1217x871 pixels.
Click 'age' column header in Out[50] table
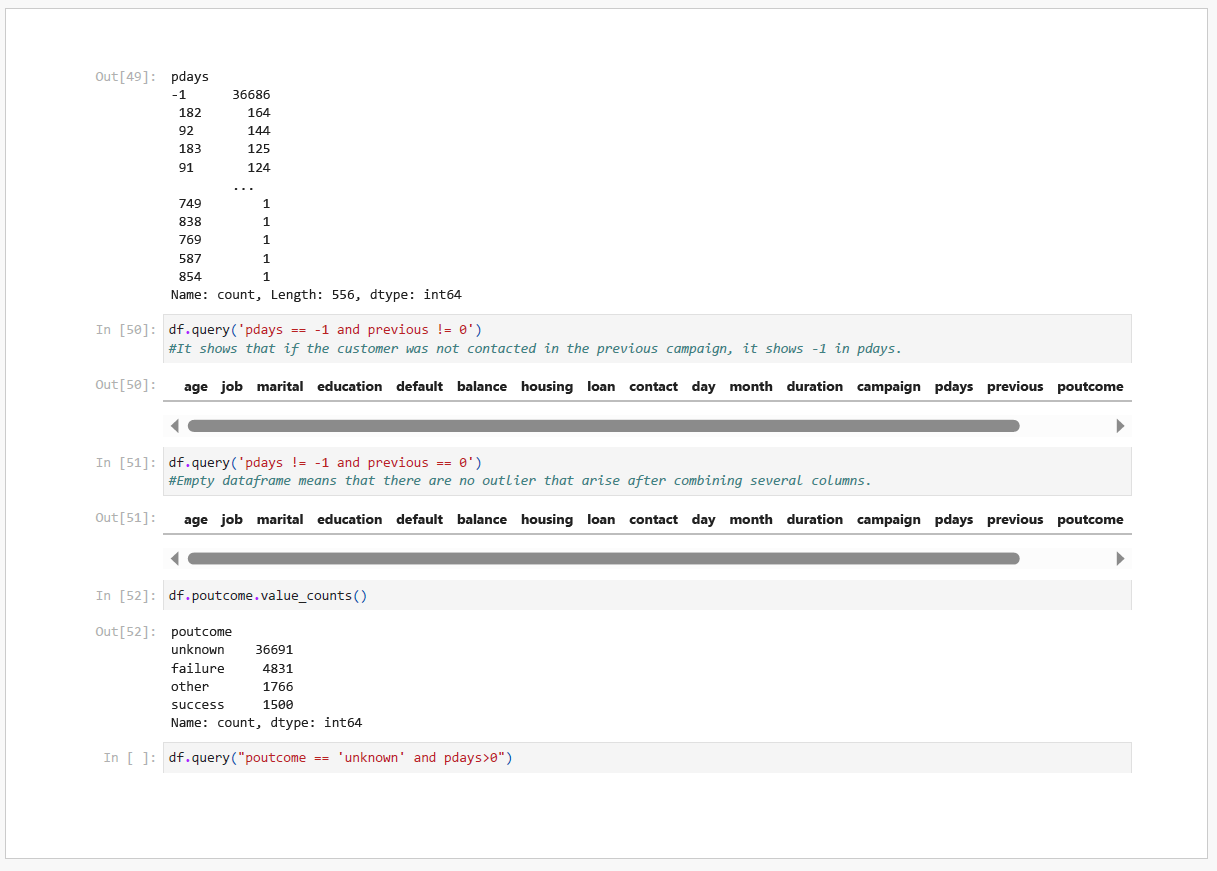click(x=196, y=387)
